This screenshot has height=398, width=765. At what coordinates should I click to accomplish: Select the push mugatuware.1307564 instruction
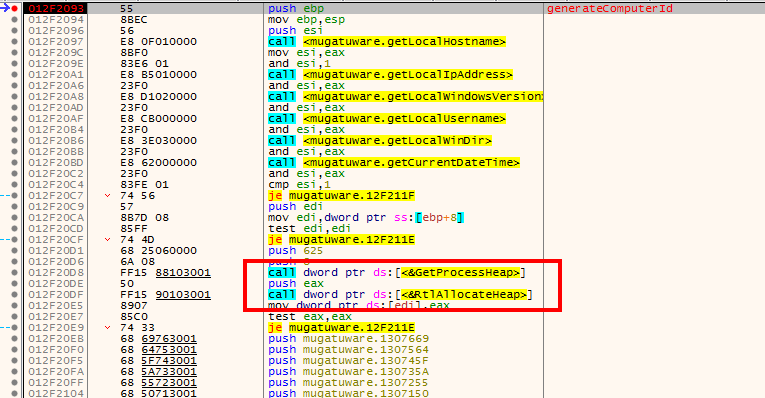(x=348, y=350)
